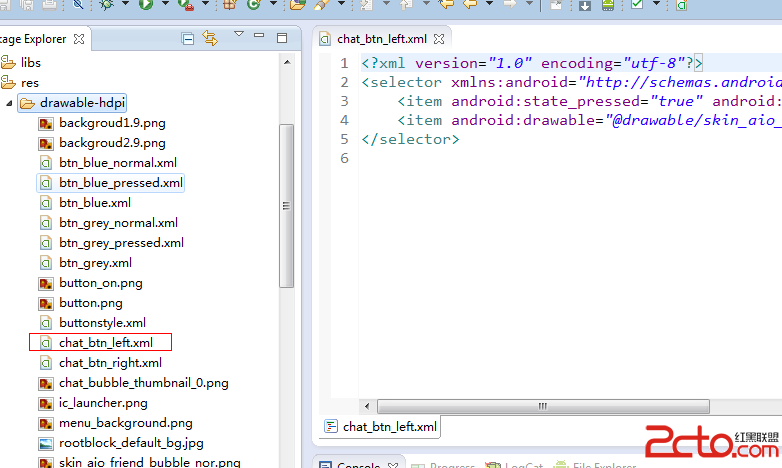Select the res folder

pos(30,82)
